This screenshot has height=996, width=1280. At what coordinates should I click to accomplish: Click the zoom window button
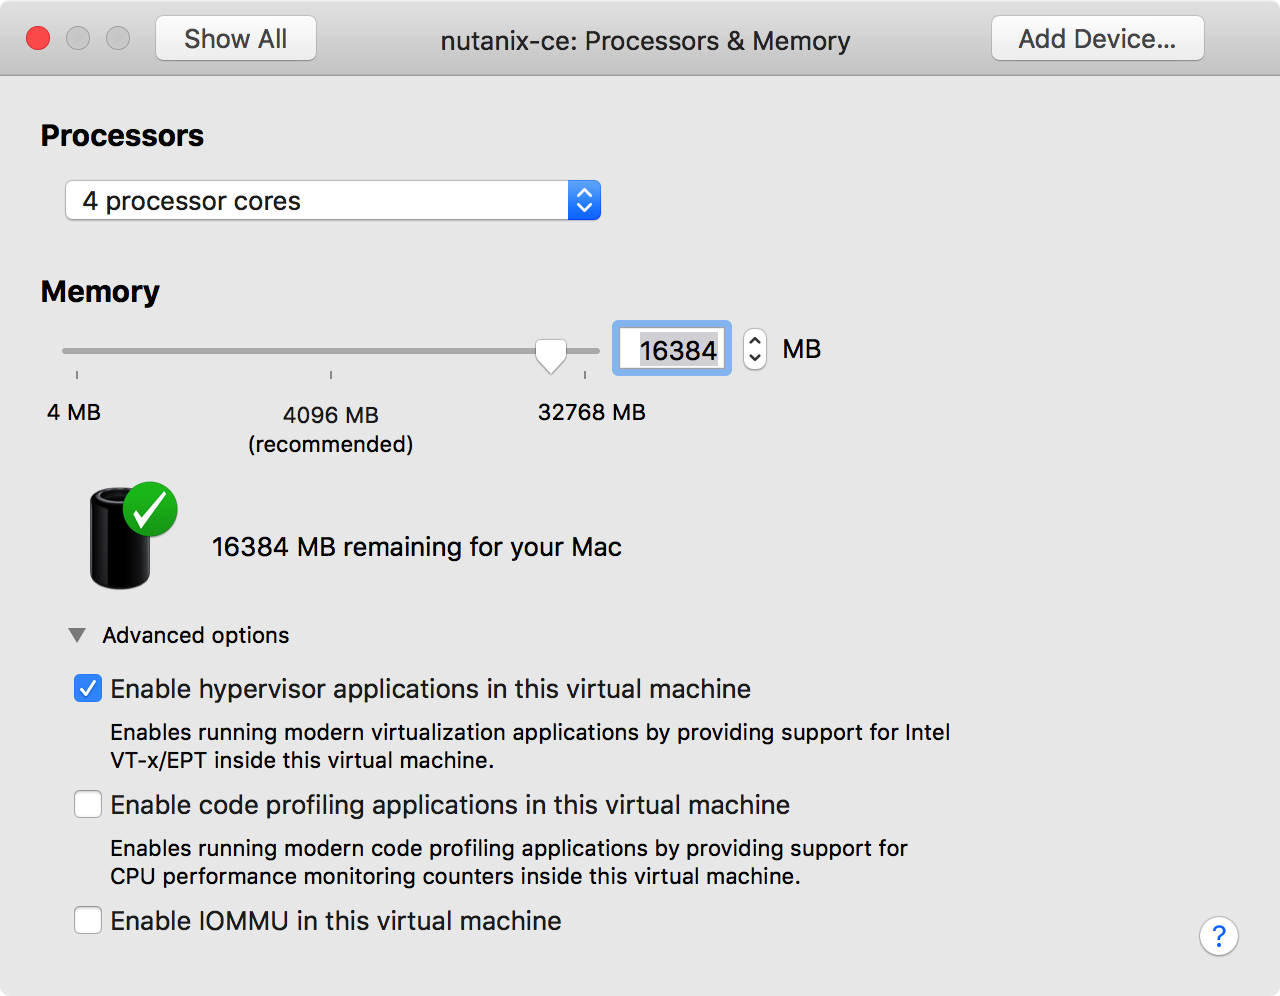[118, 38]
